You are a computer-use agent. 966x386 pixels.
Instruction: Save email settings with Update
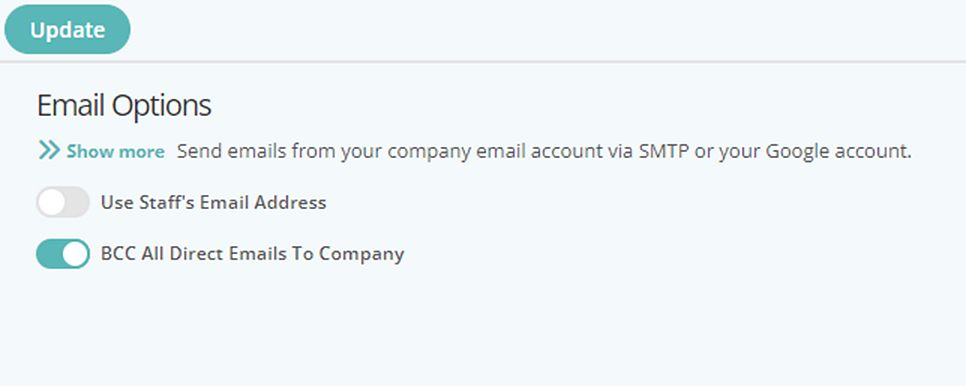[x=67, y=30]
